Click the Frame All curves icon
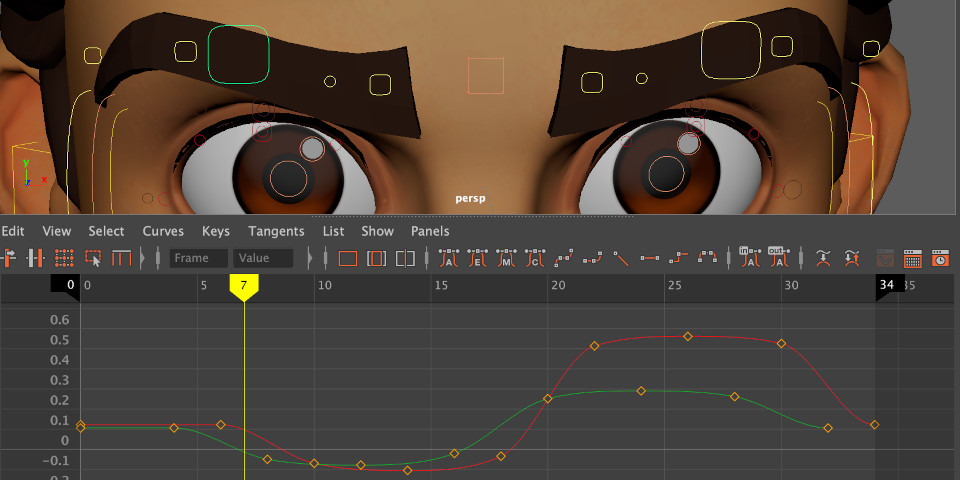Screen dimensions: 960x480 pyautogui.click(x=348, y=258)
